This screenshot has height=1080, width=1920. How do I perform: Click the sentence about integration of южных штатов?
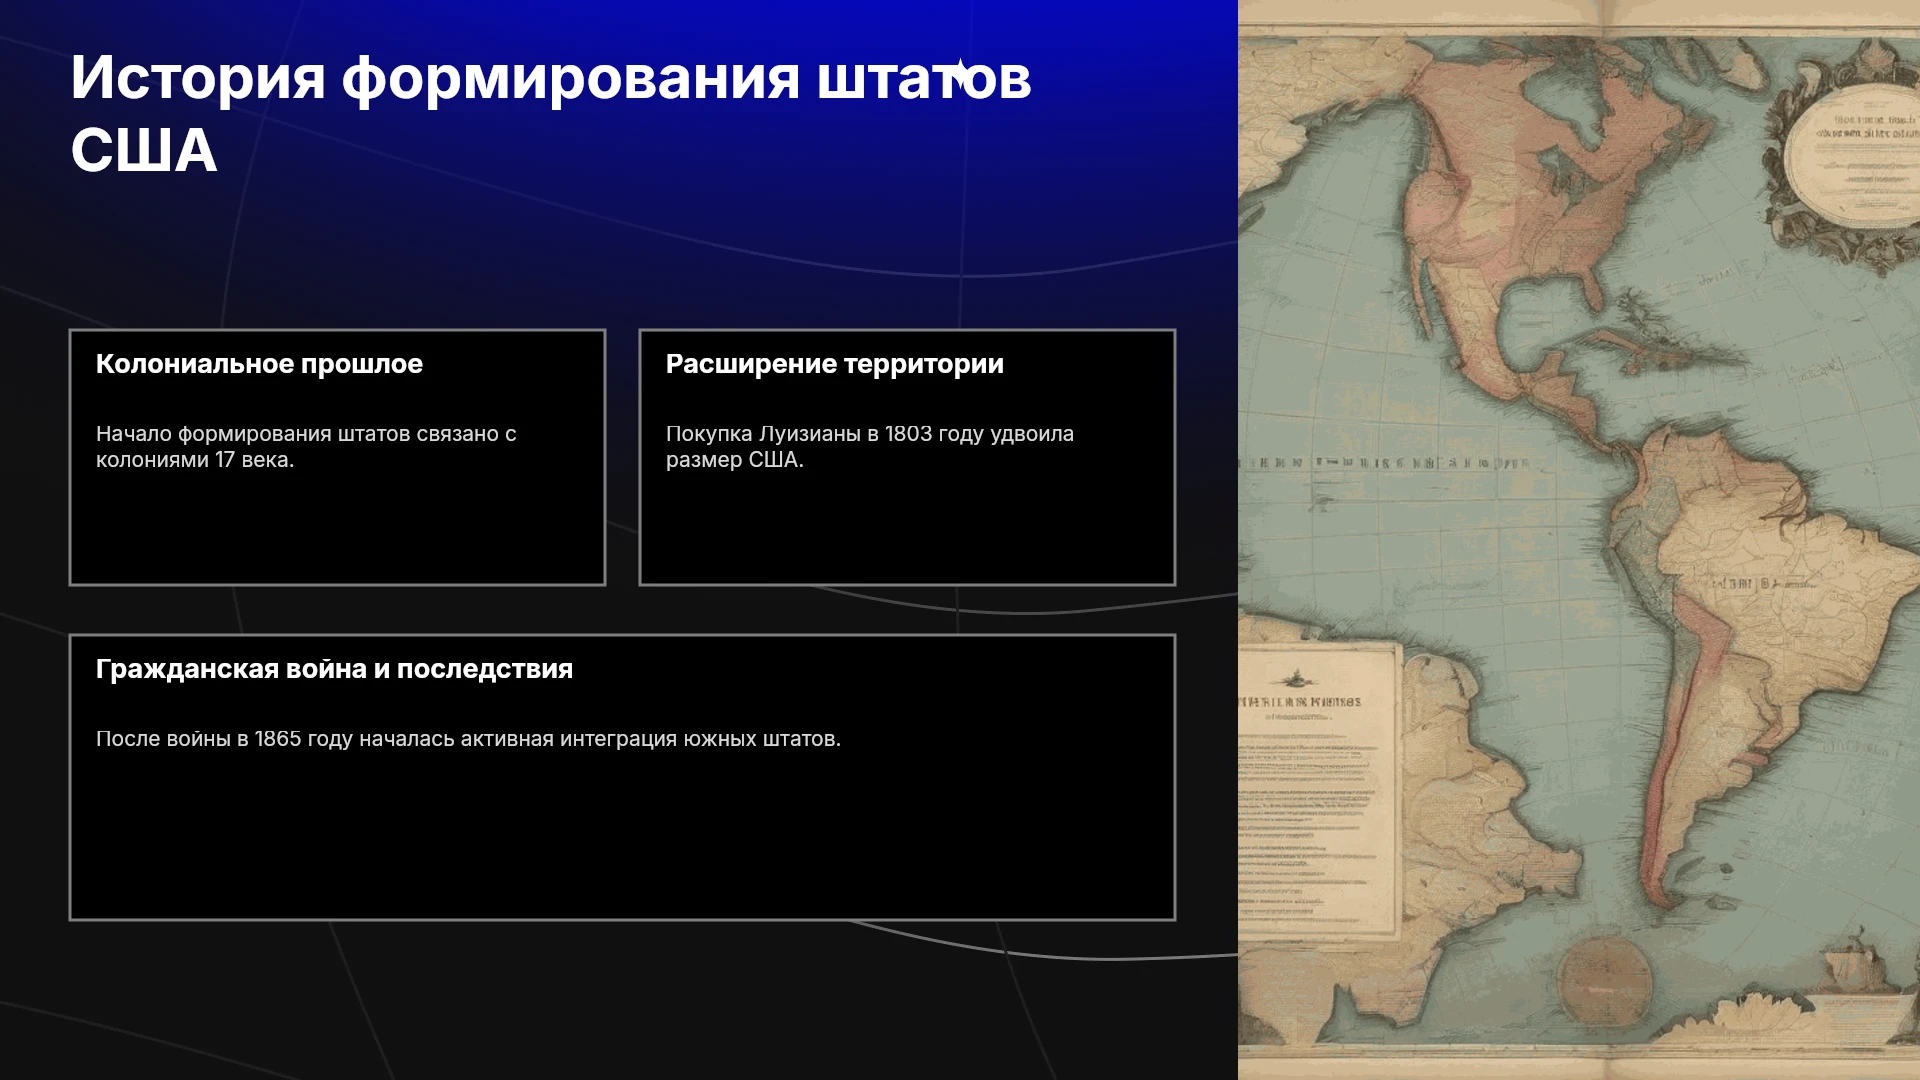pyautogui.click(x=468, y=739)
